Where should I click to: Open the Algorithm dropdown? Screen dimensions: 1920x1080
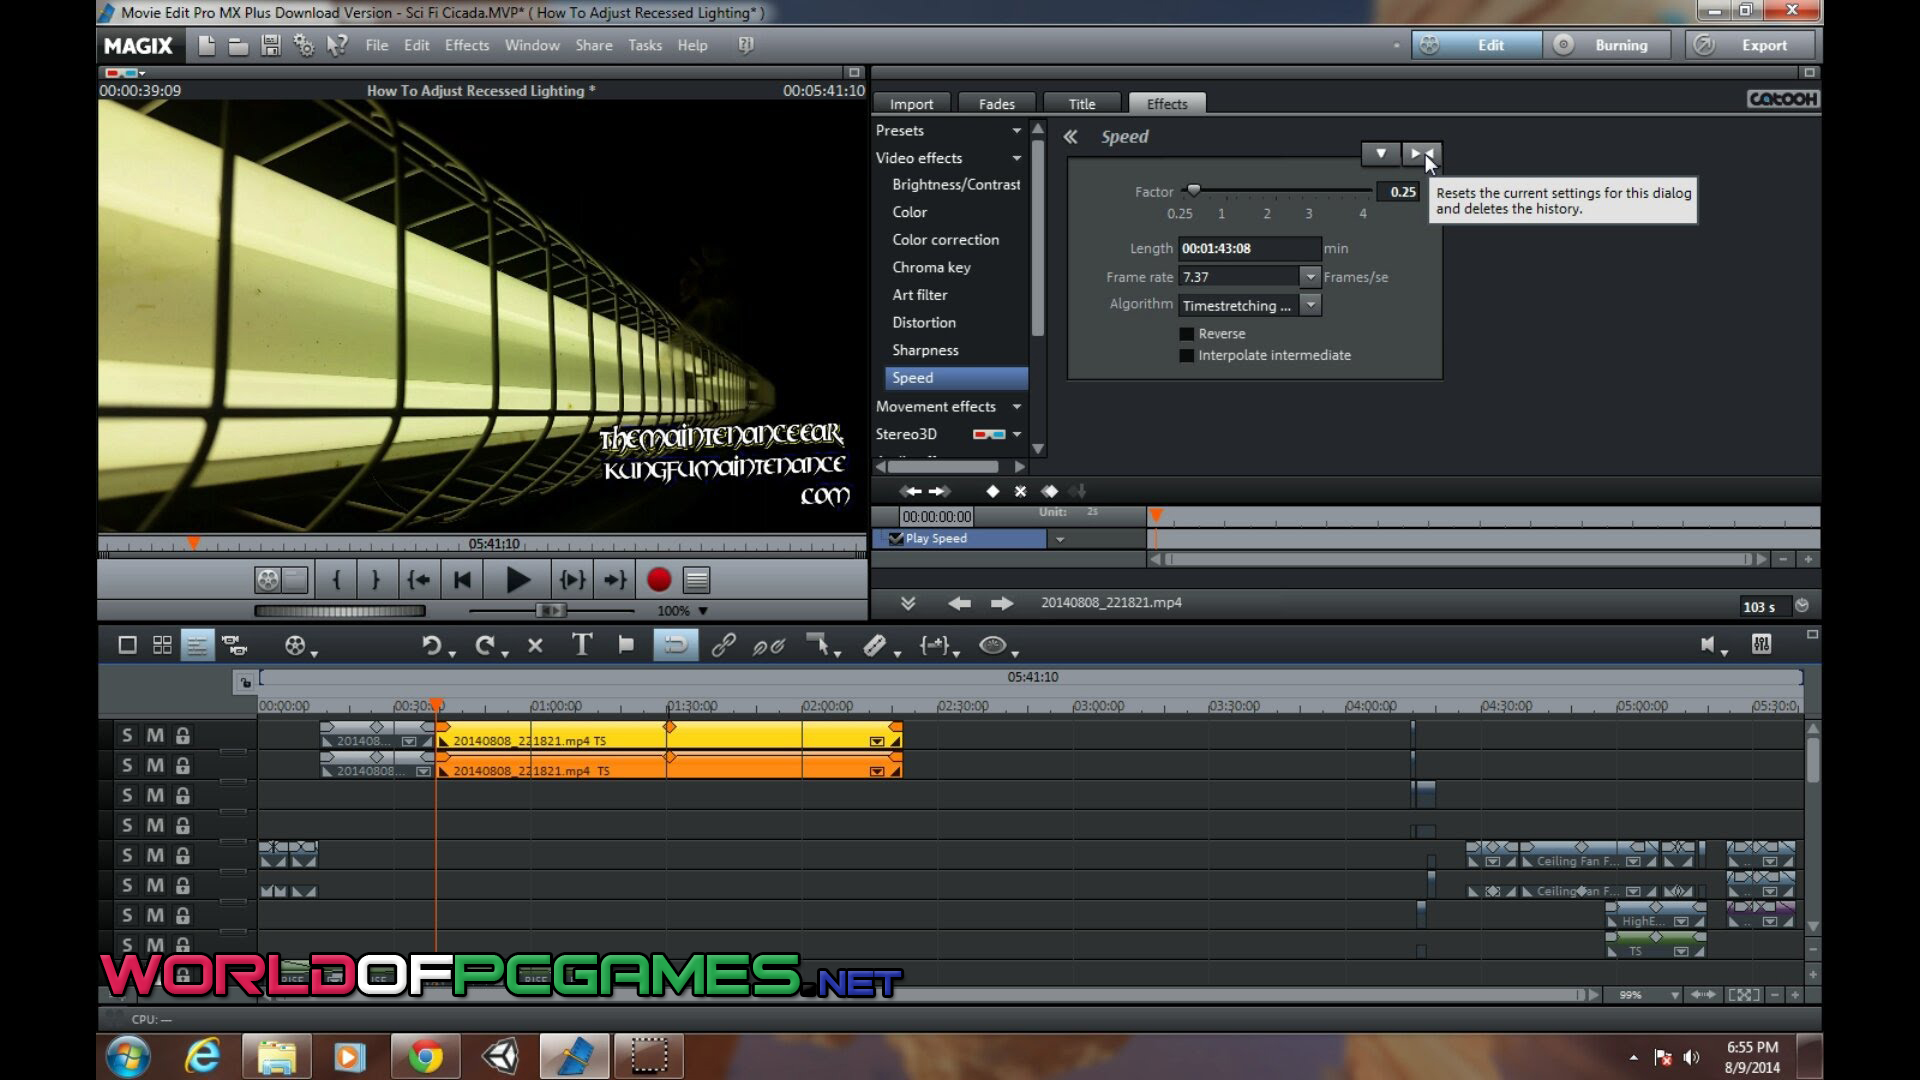click(x=1310, y=305)
